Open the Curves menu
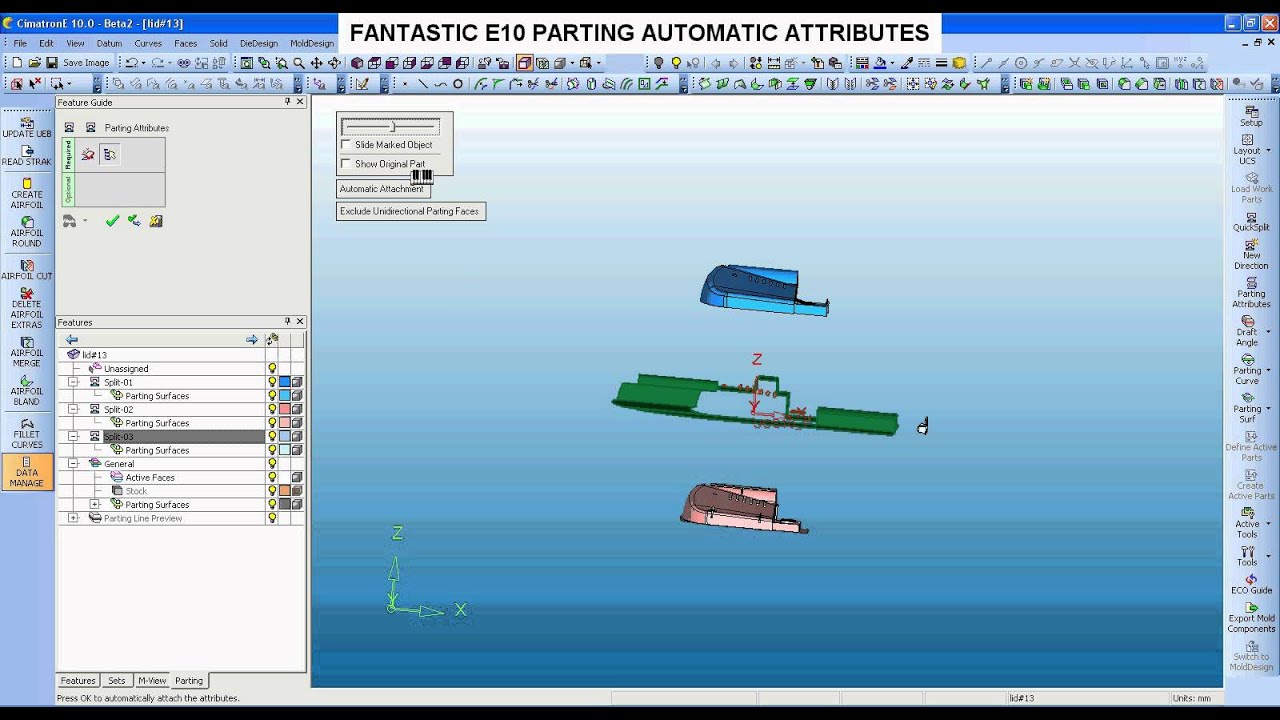The width and height of the screenshot is (1280, 720). (148, 44)
